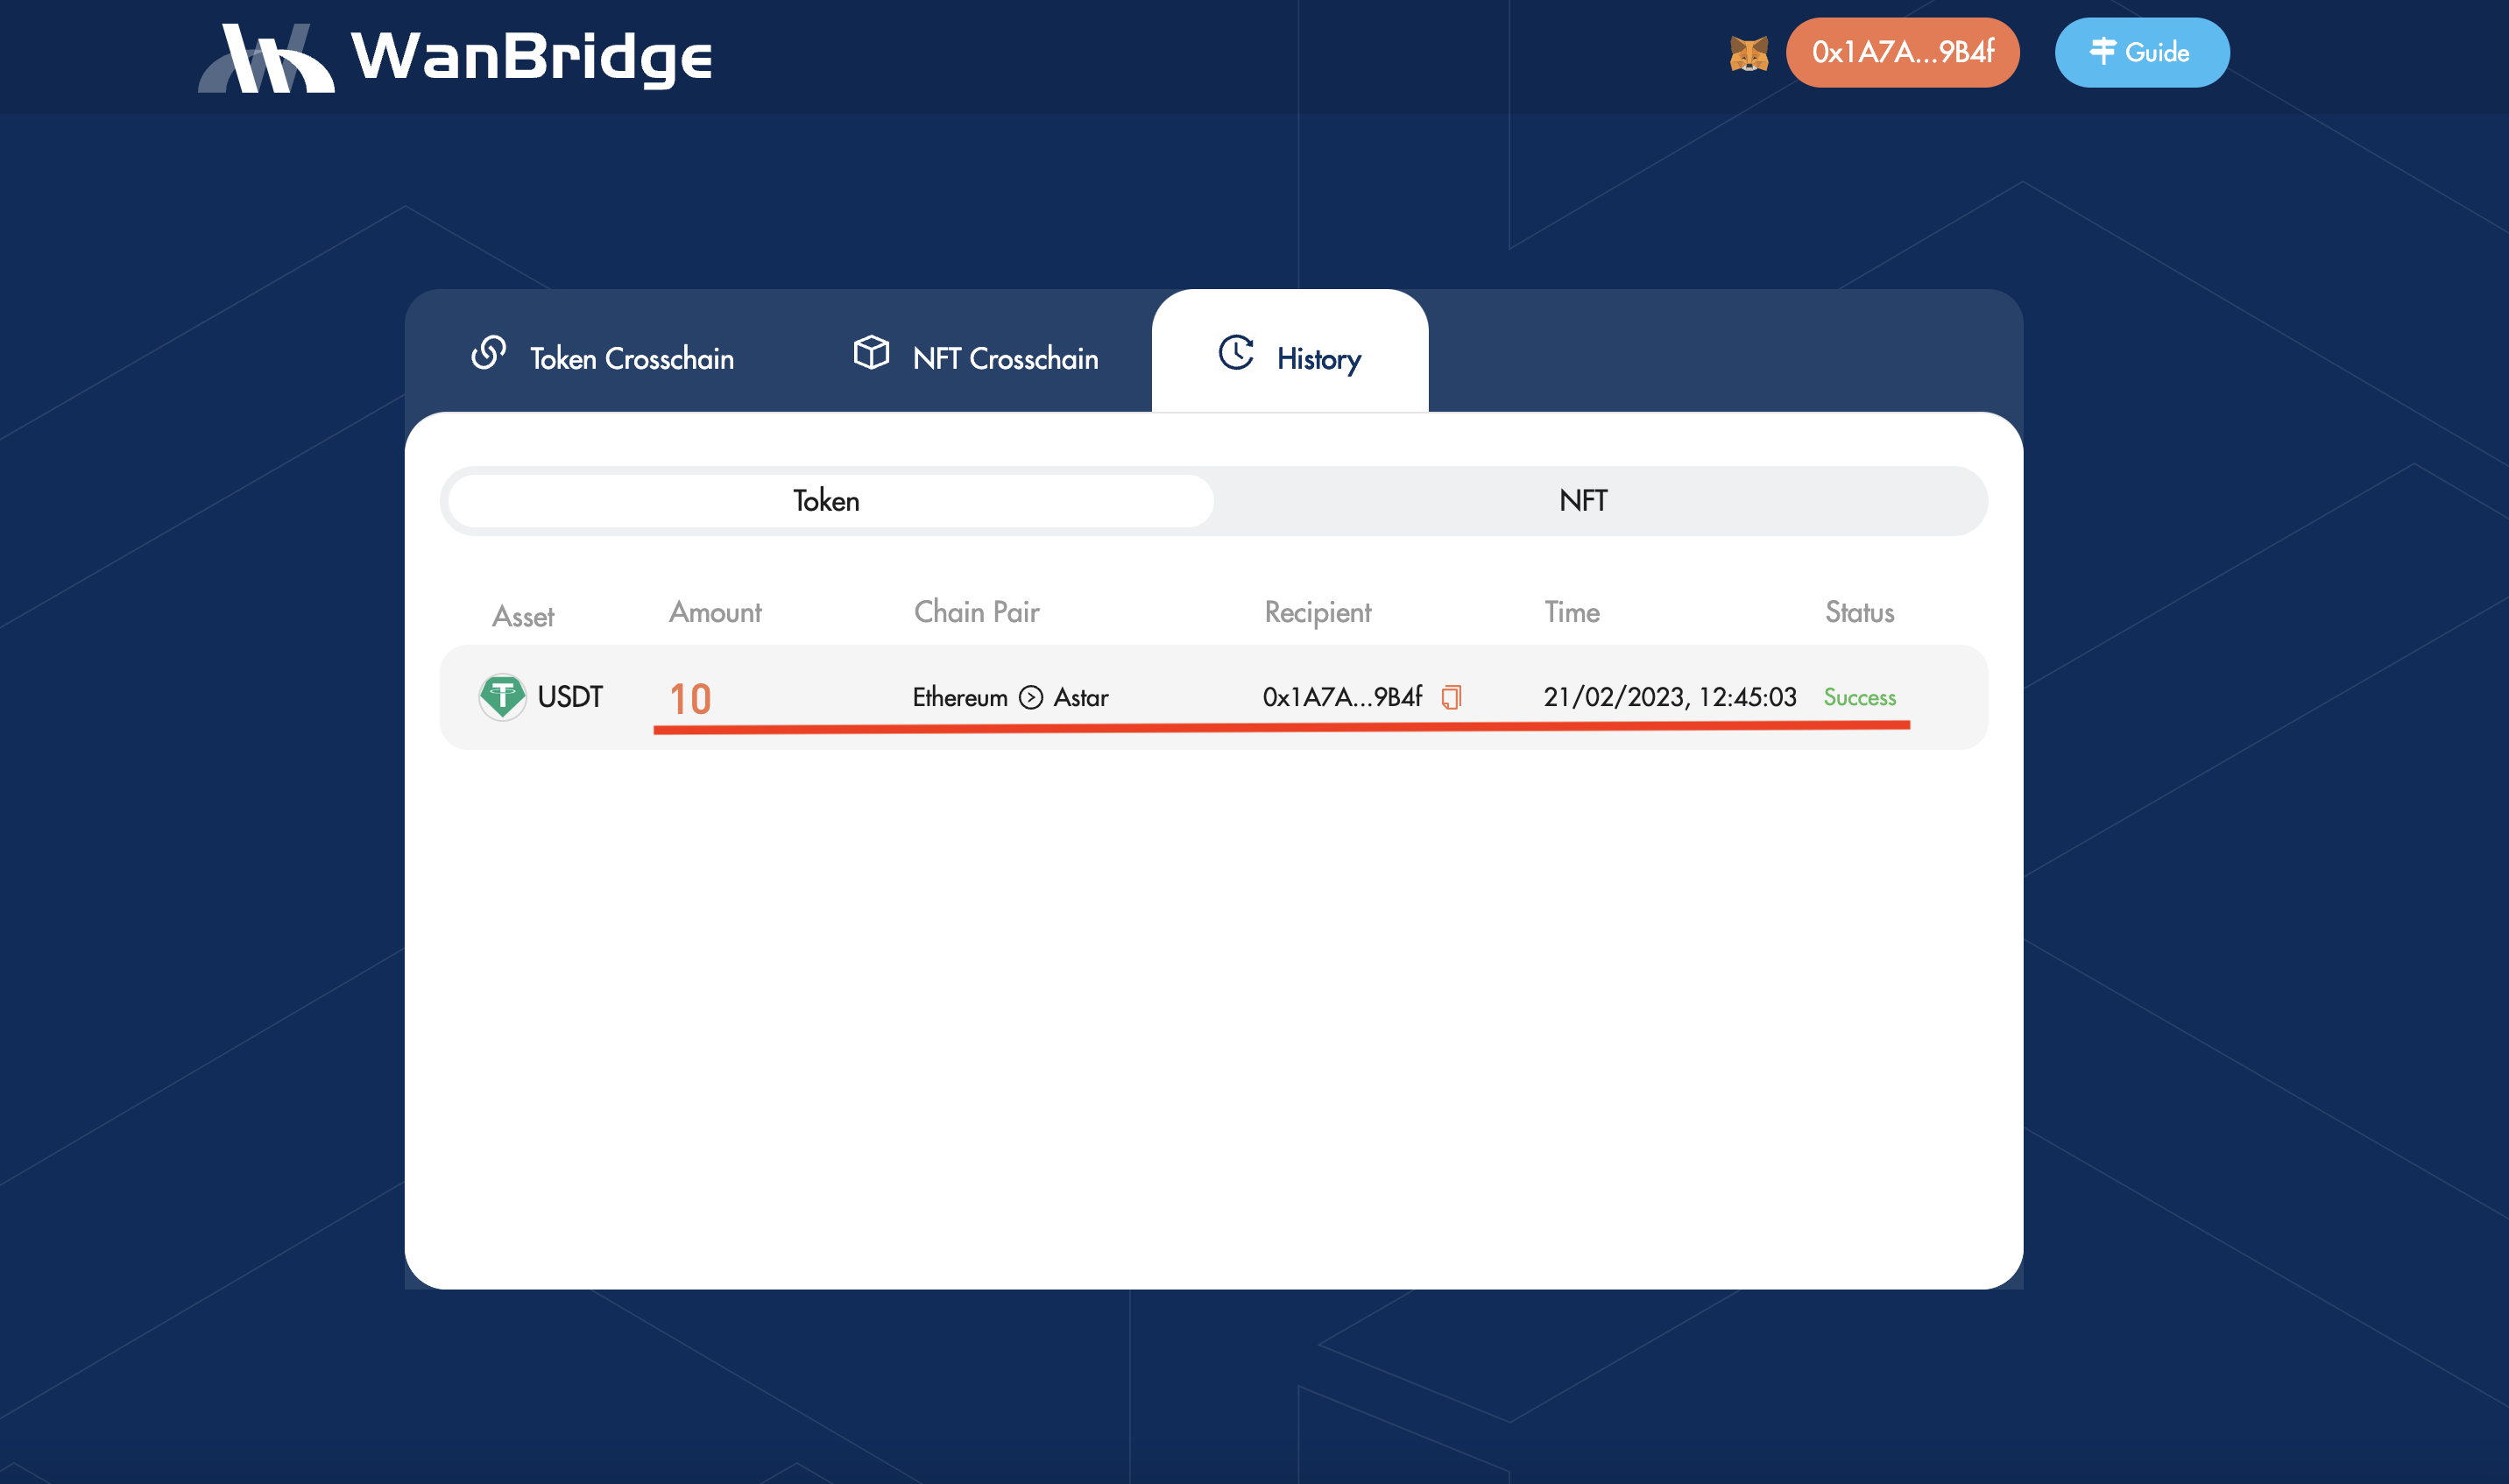Click the Token Crosschain link icon

coord(488,353)
